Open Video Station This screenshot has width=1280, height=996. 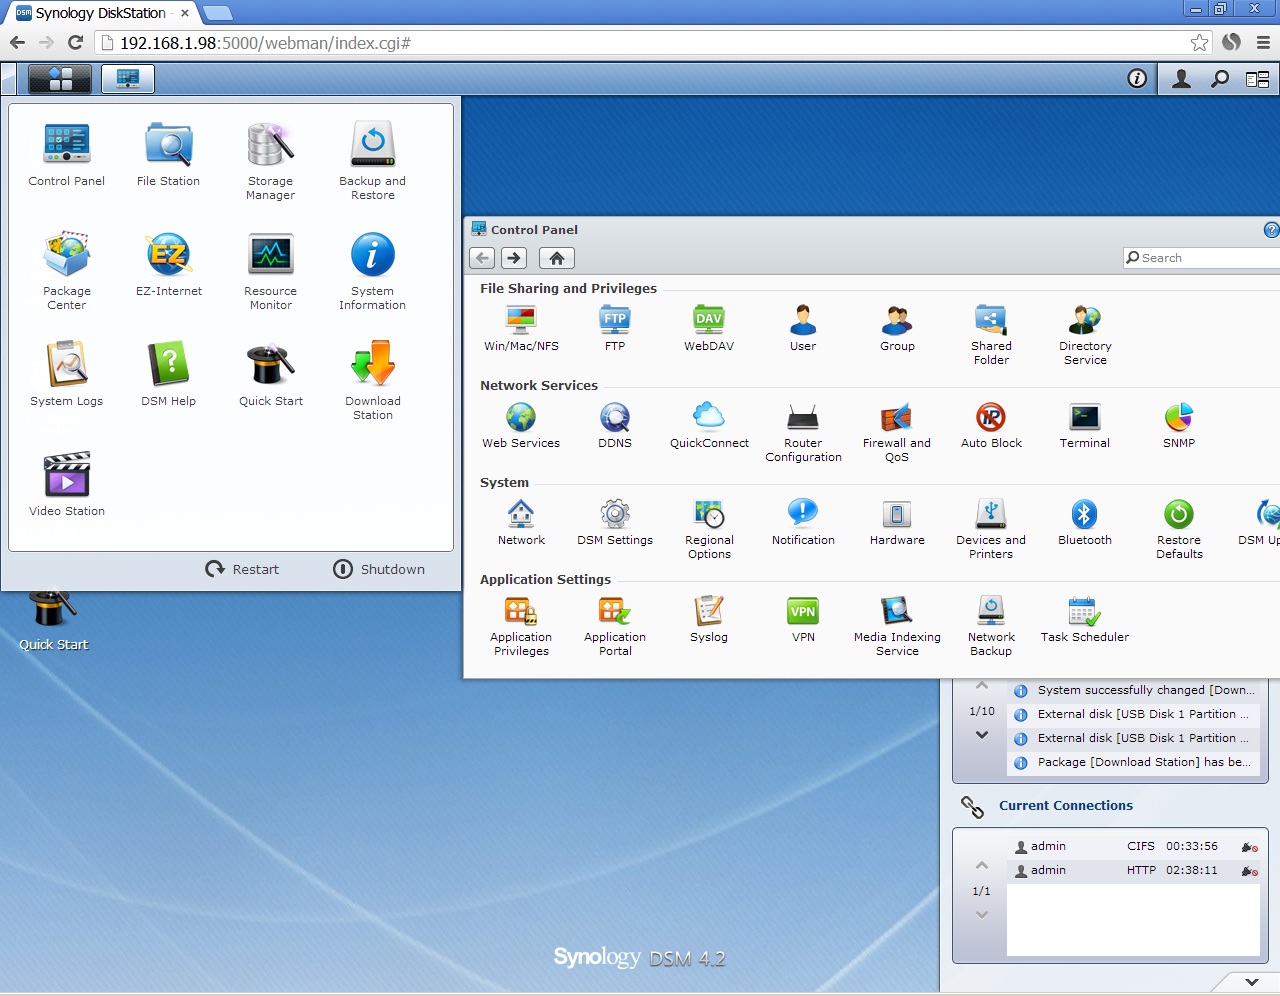[x=67, y=484]
